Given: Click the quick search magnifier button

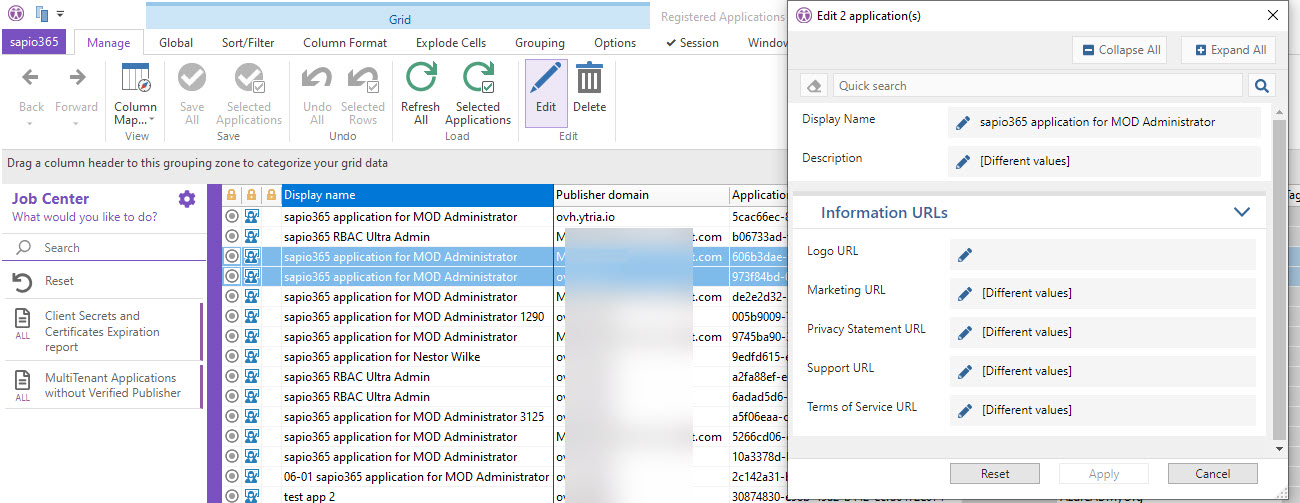Looking at the screenshot, I should pos(1262,86).
